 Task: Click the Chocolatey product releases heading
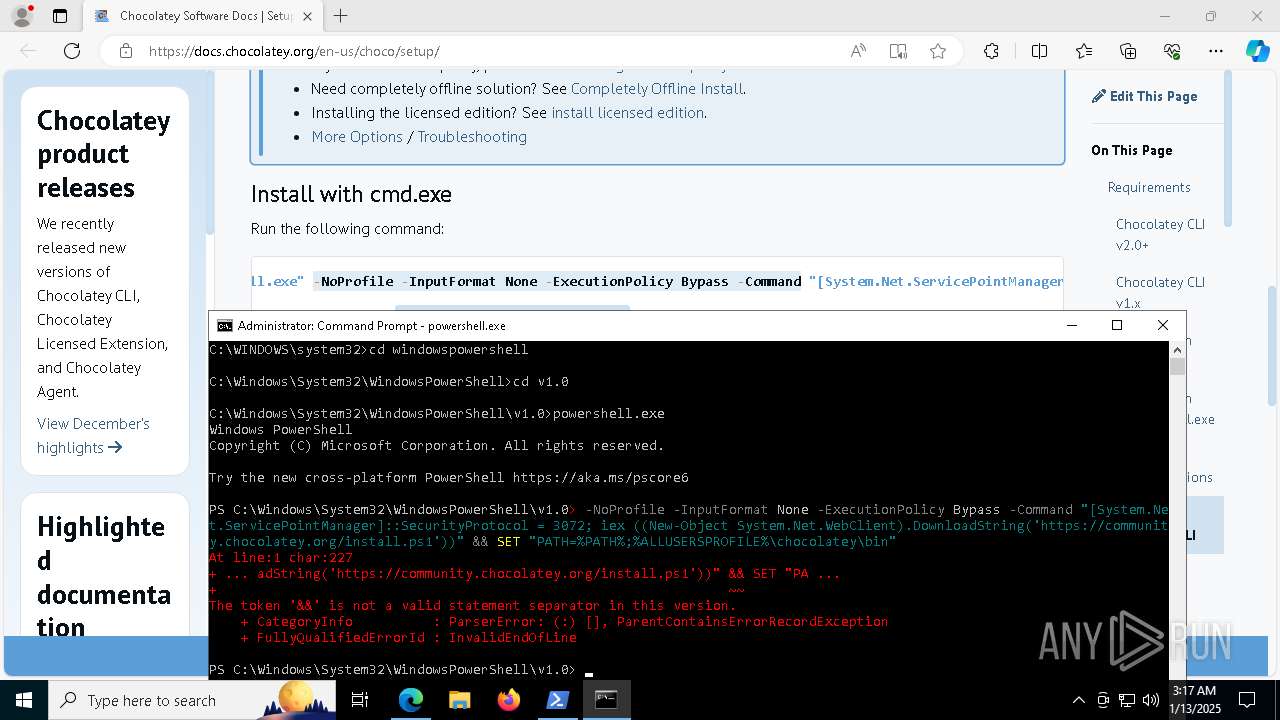104,154
